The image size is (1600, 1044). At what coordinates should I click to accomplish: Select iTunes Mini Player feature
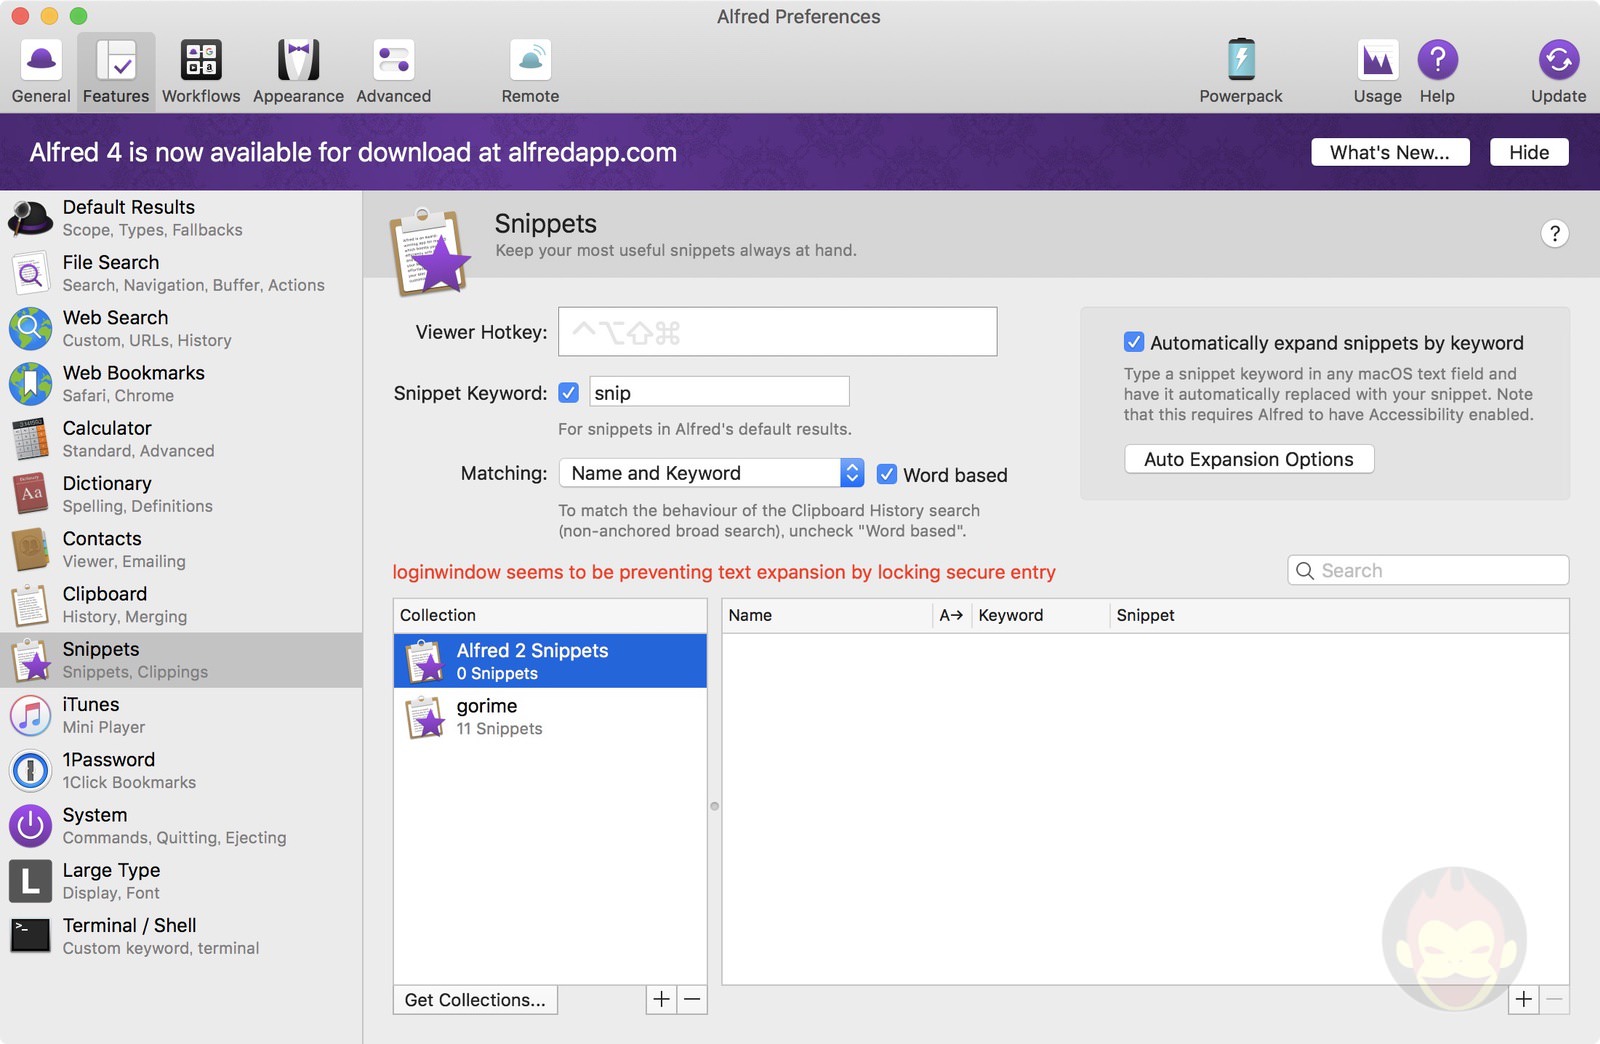[181, 715]
